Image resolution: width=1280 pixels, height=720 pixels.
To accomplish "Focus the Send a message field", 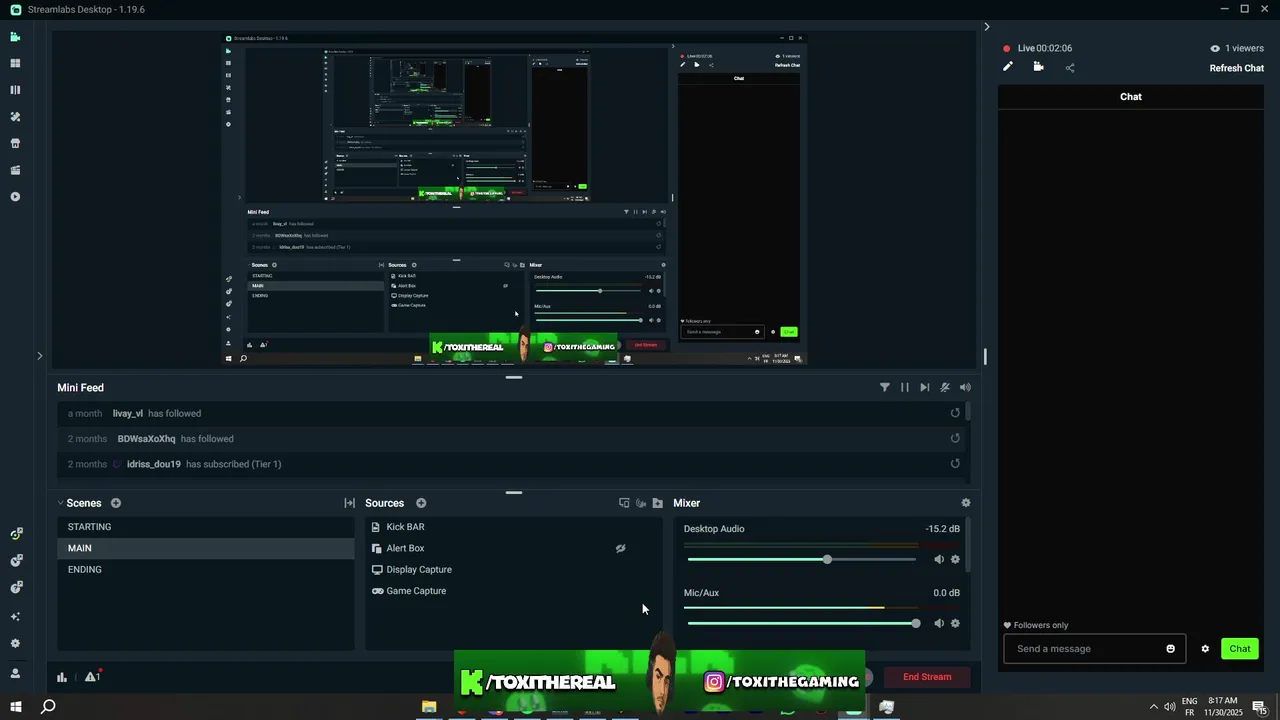I will 1094,649.
